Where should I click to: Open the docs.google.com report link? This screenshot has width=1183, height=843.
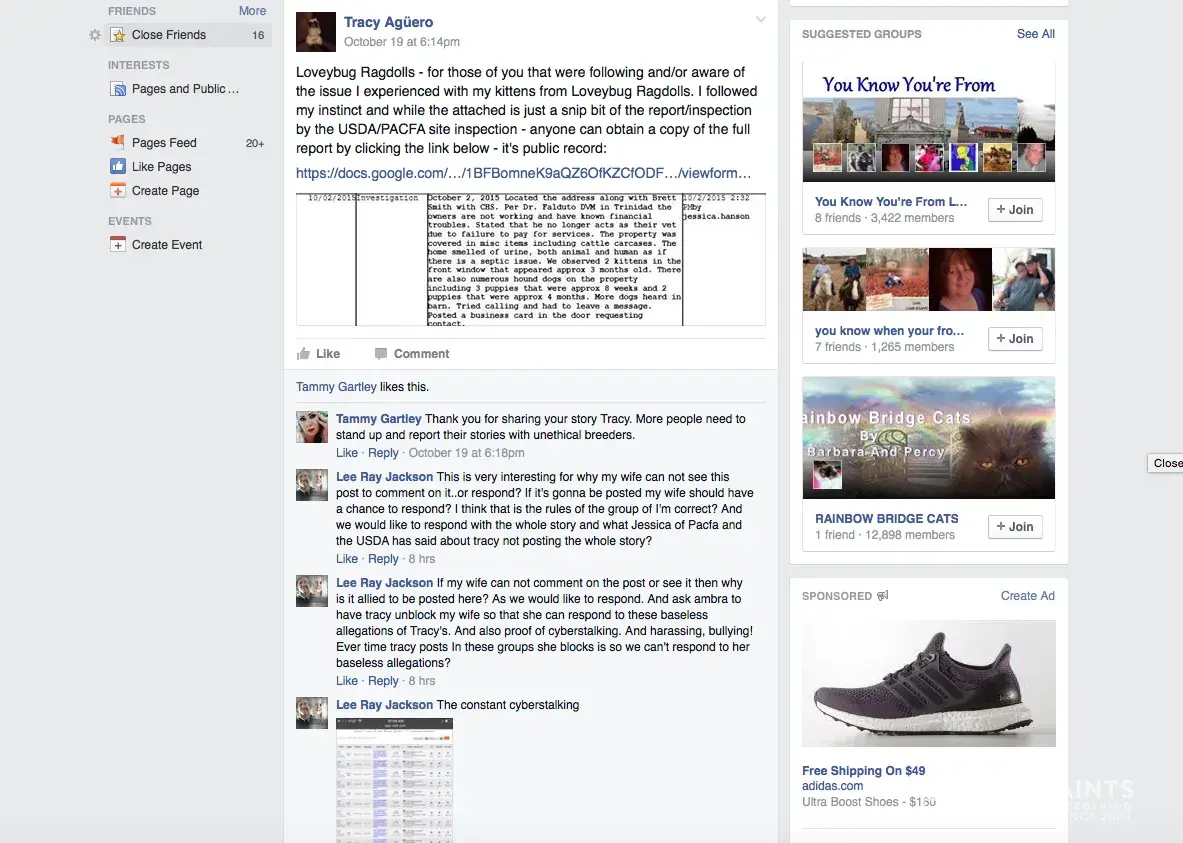pyautogui.click(x=523, y=173)
